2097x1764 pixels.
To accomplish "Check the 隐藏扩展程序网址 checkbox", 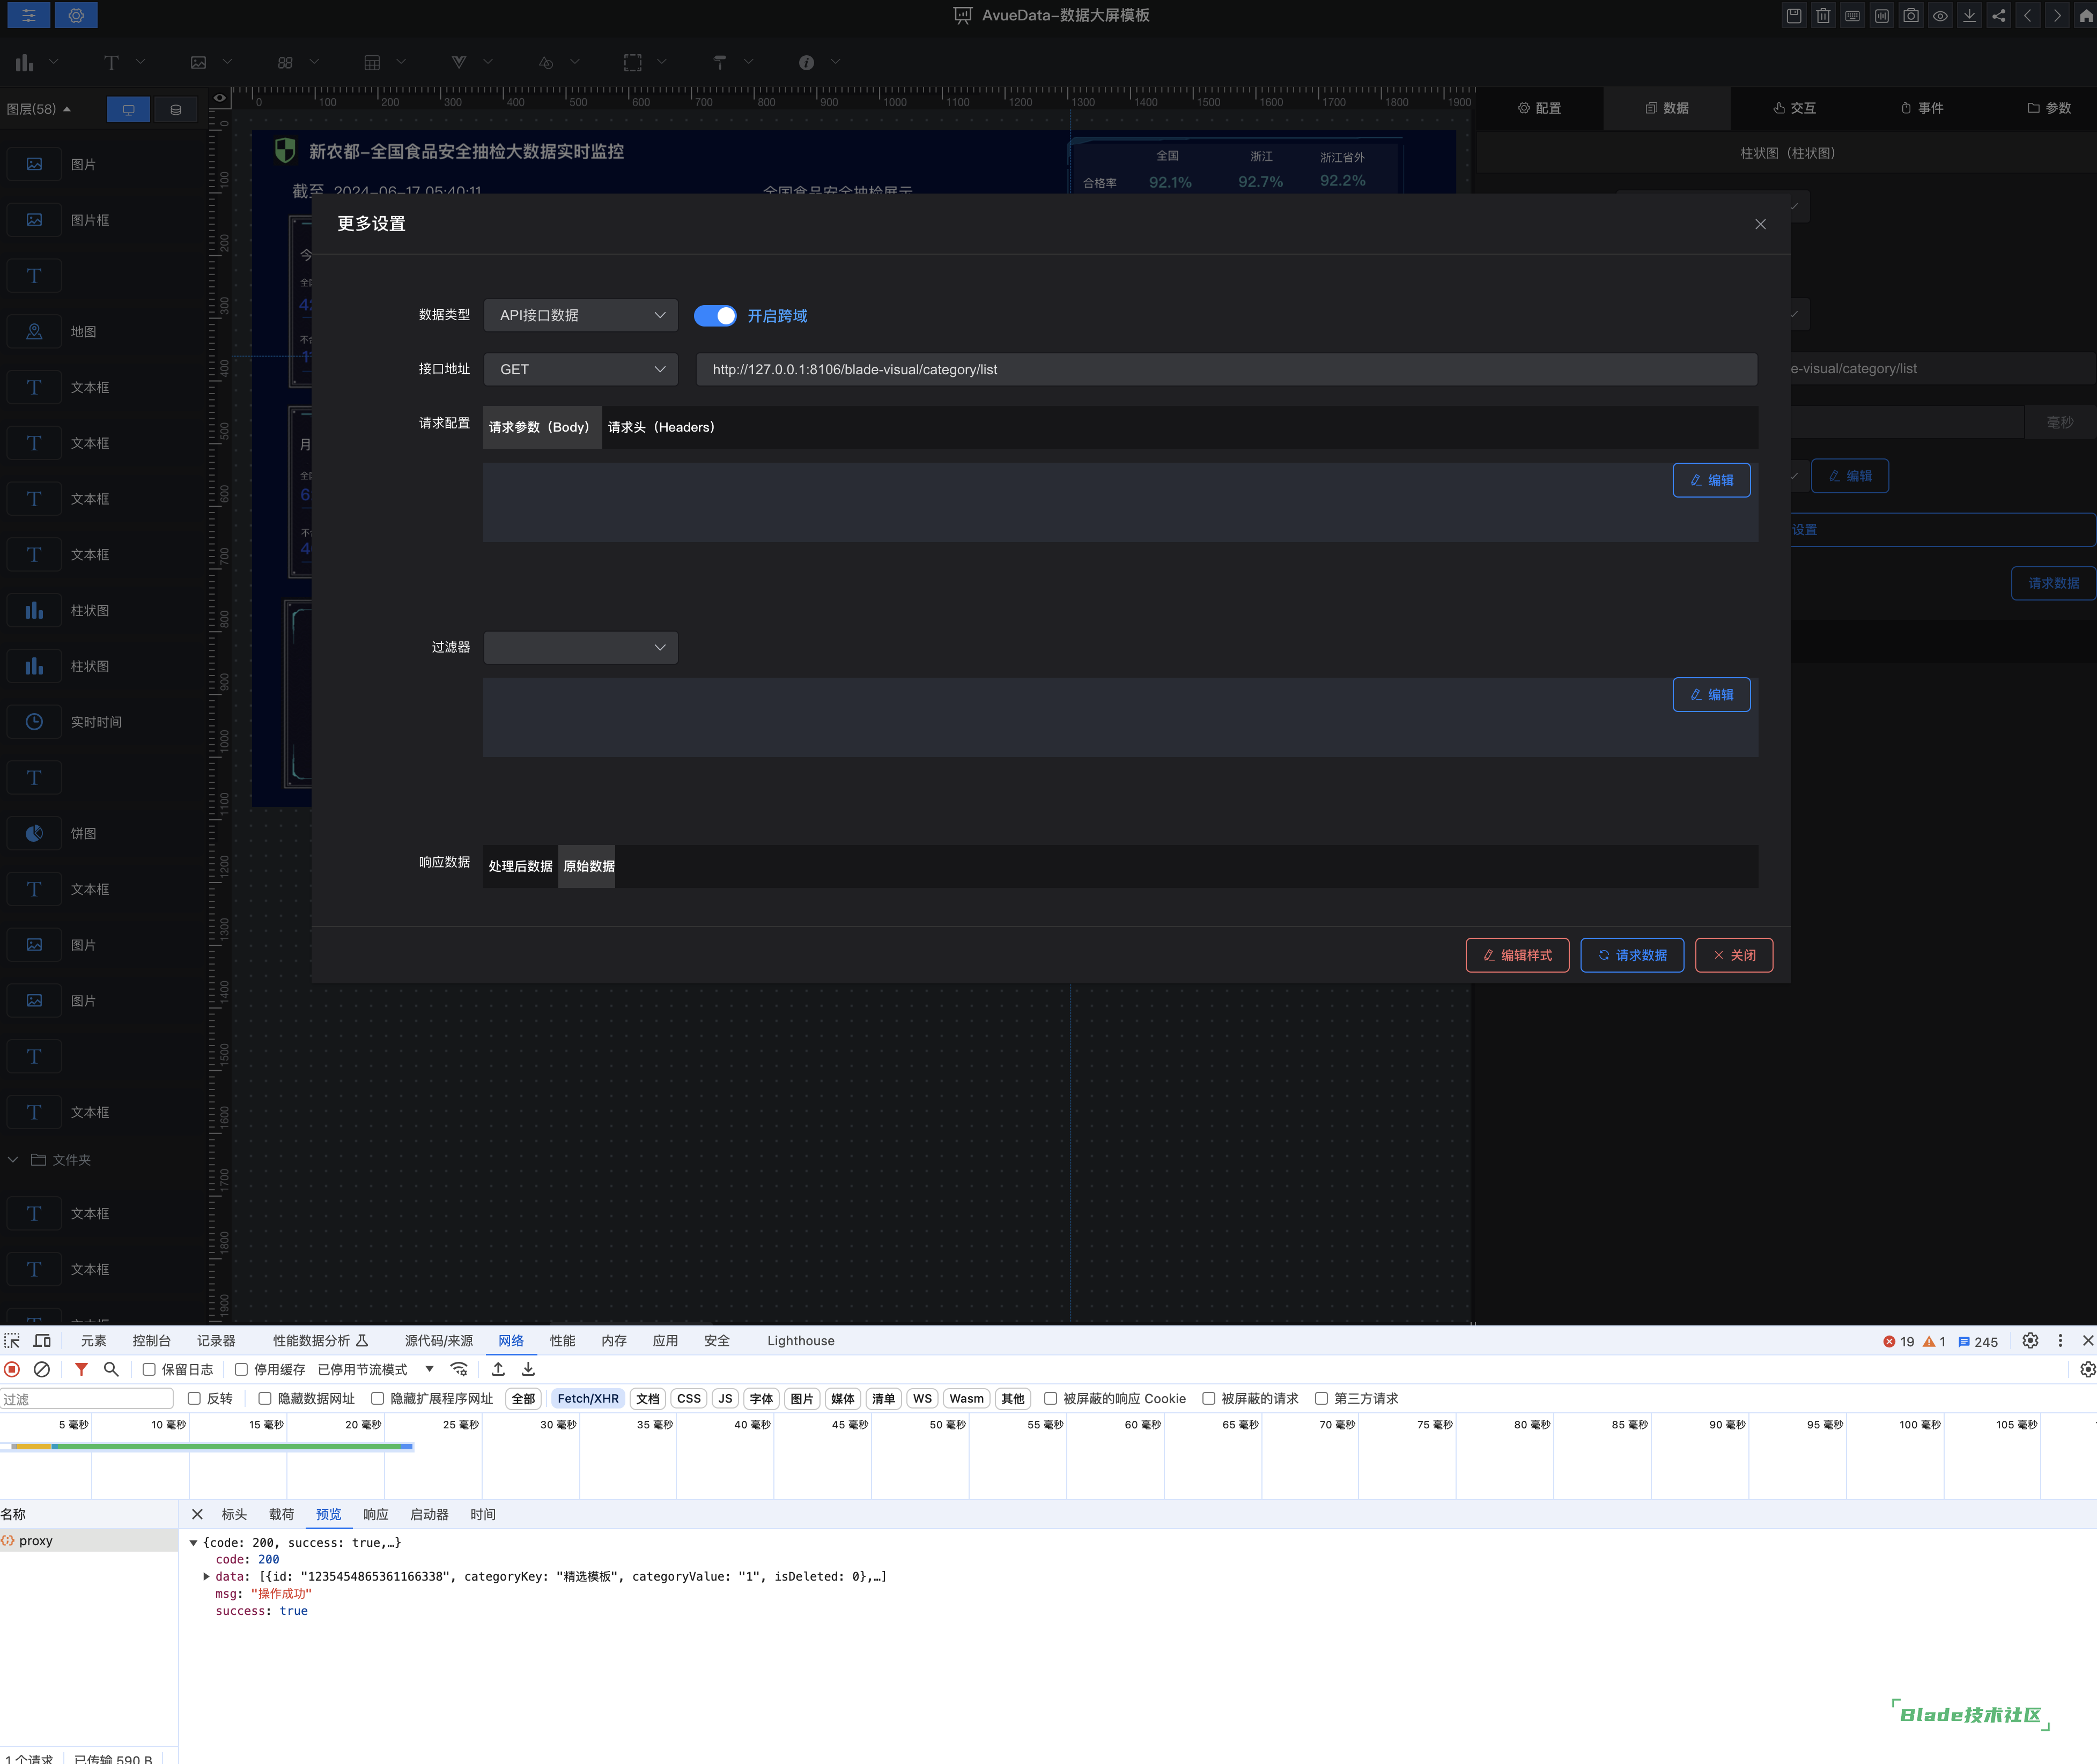I will (377, 1399).
